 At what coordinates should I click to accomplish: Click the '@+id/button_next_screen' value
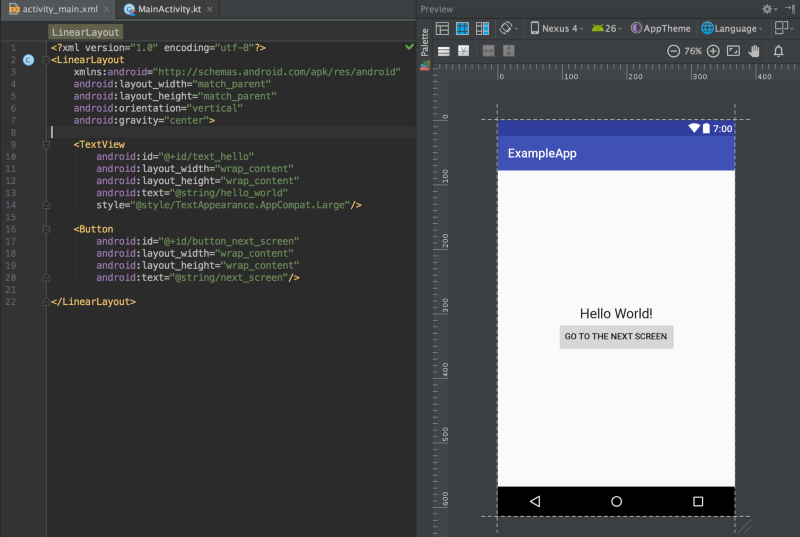tap(229, 241)
